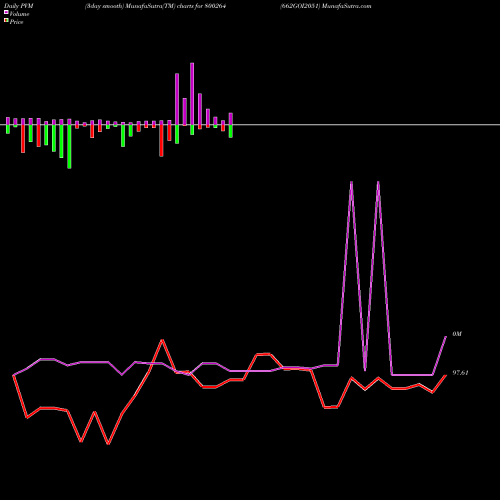
Task: Click the red price line peak near the middle
Action: click(162, 340)
